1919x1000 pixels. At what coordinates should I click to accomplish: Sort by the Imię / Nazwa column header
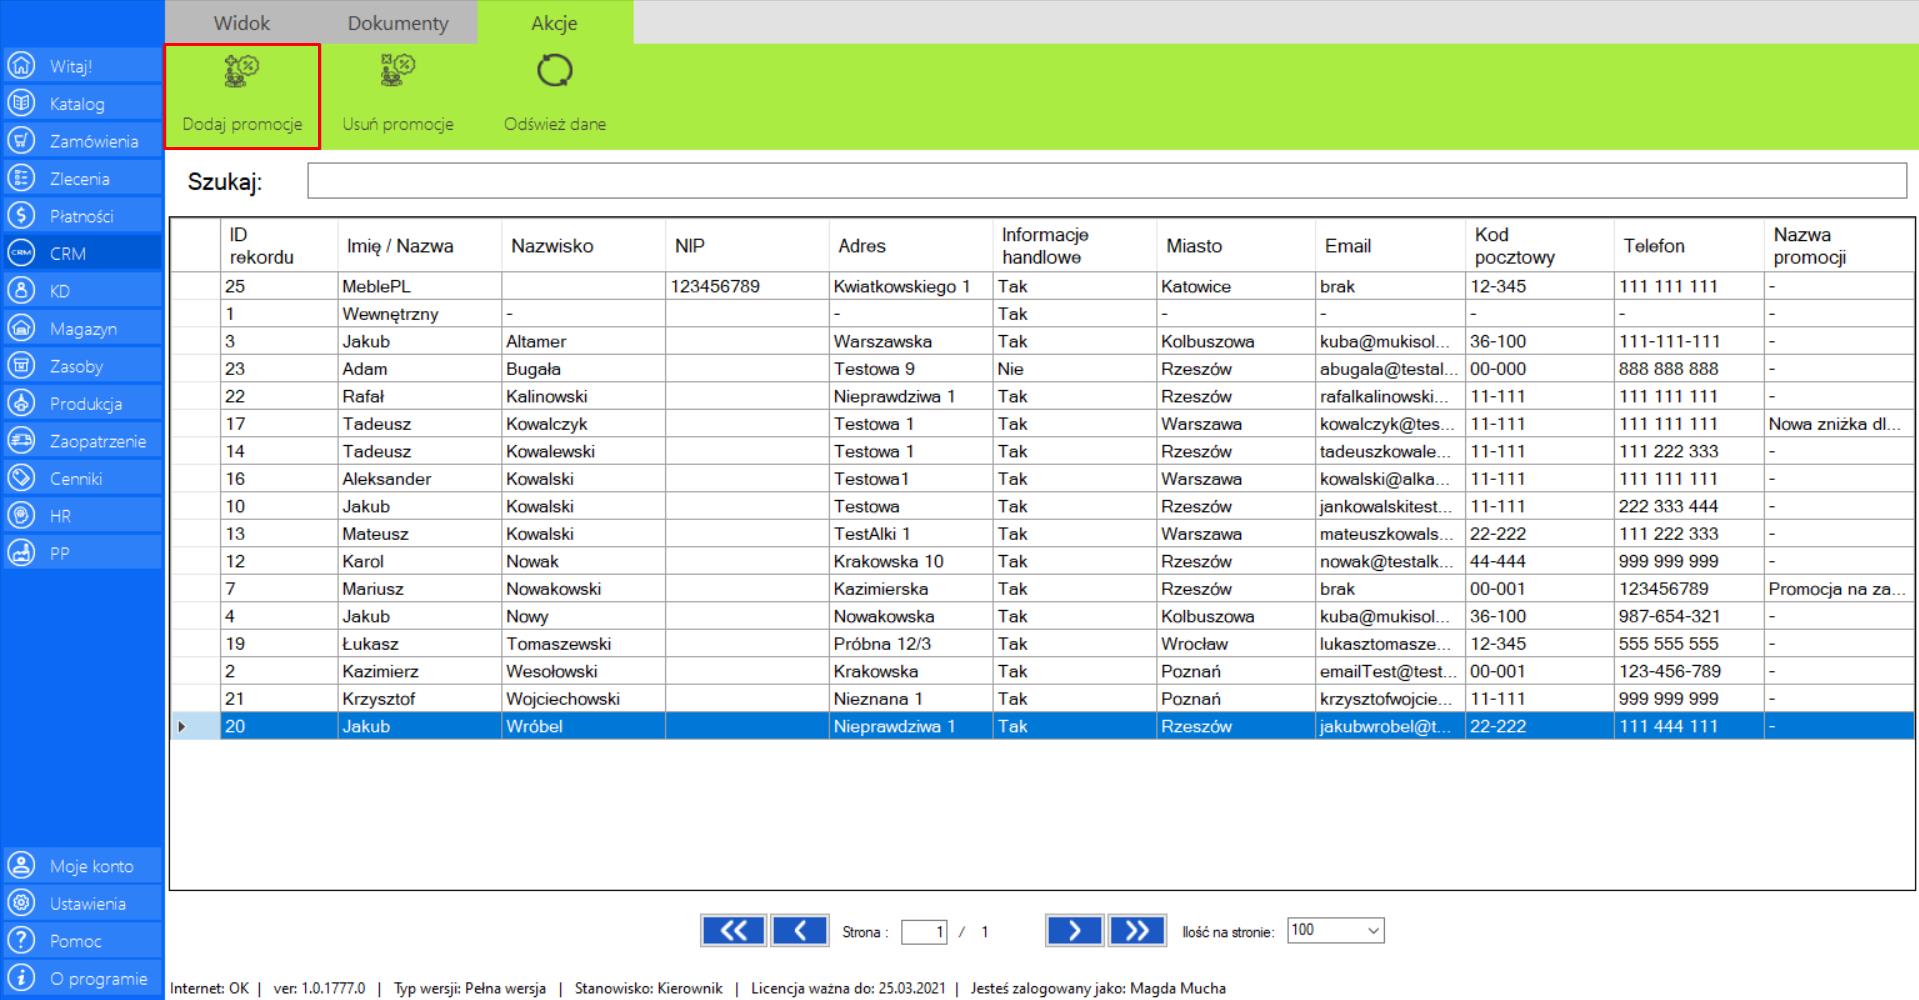pos(419,246)
